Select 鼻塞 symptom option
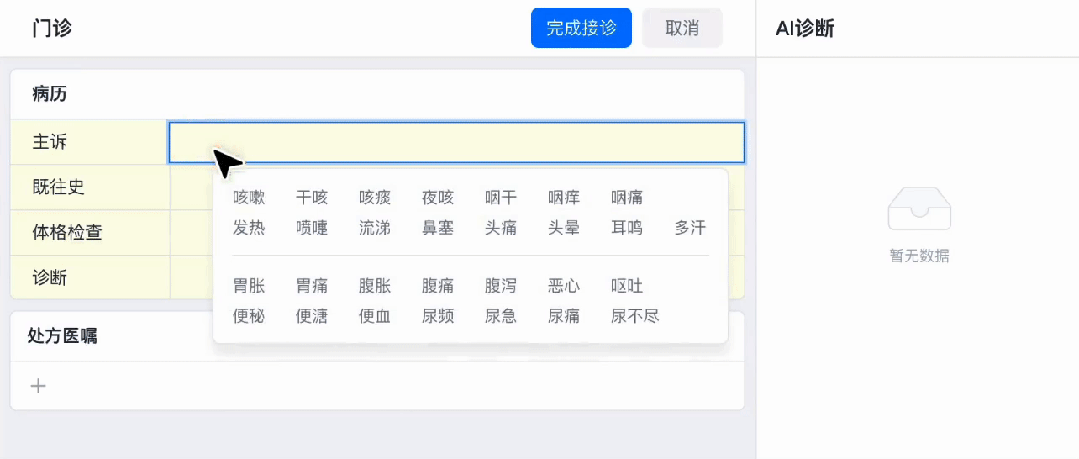Viewport: 1079px width, 459px height. 438,228
